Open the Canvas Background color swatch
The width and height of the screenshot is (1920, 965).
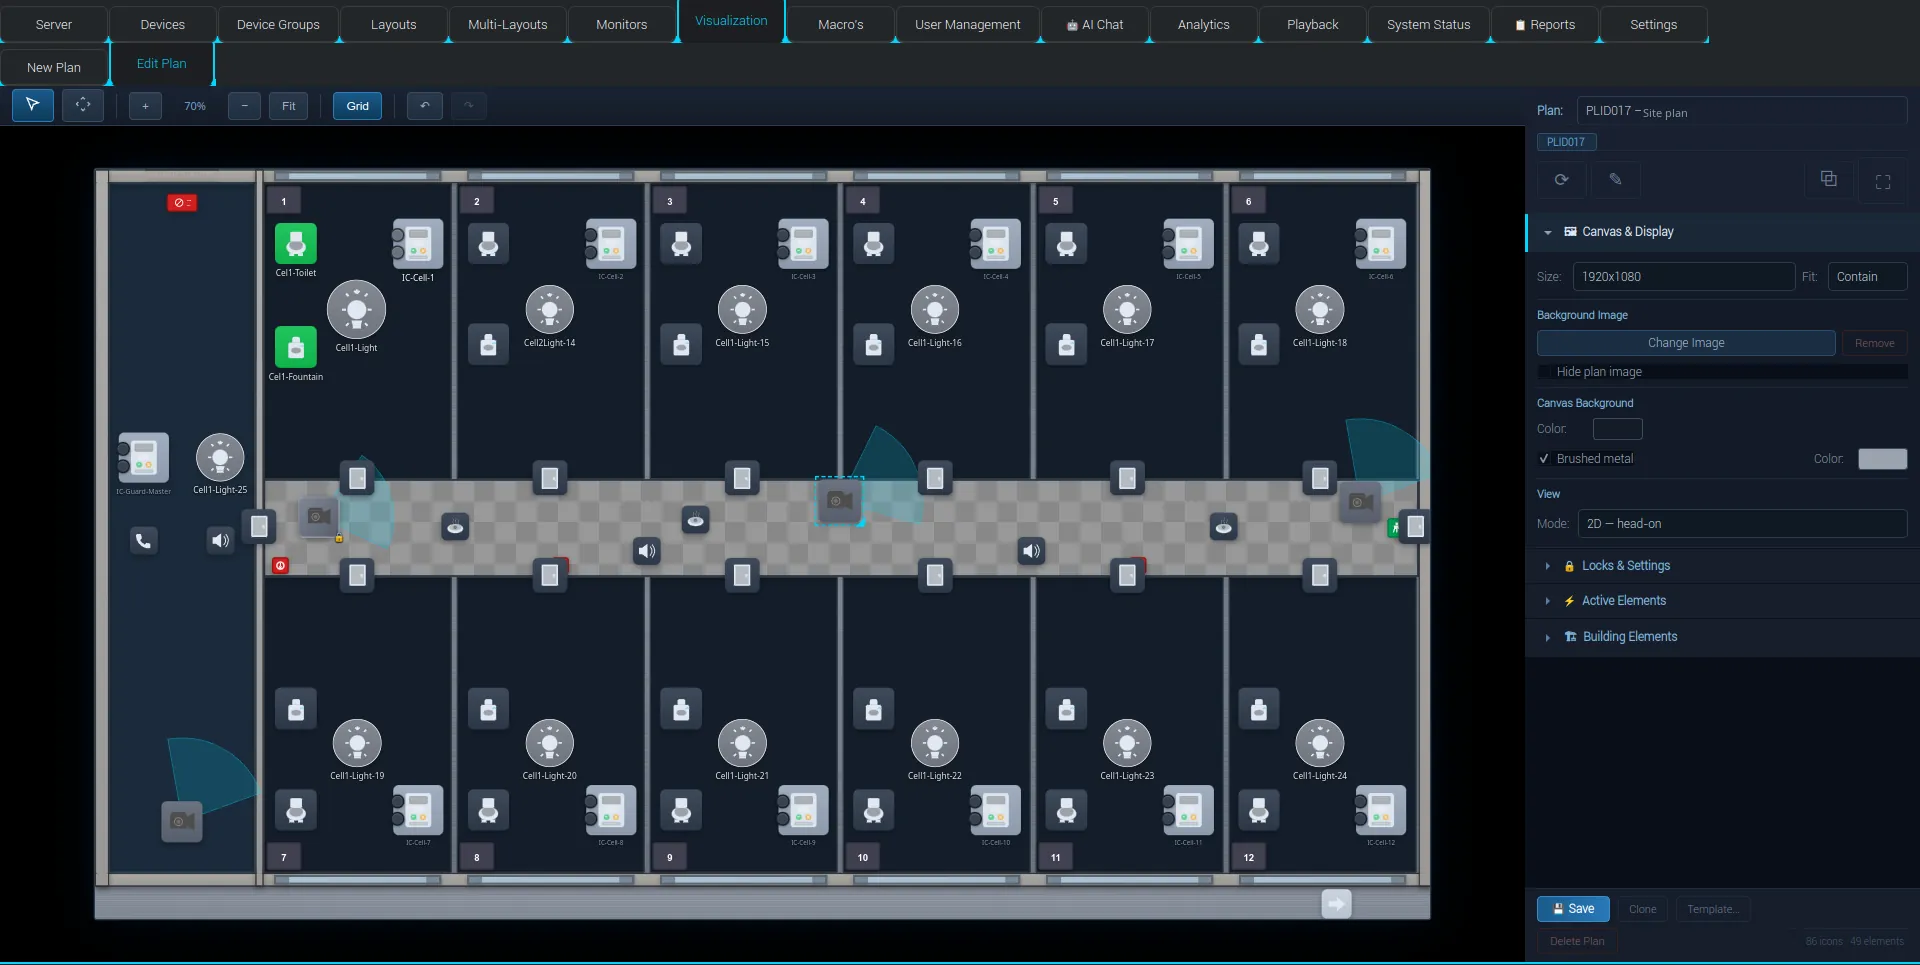pyautogui.click(x=1617, y=429)
